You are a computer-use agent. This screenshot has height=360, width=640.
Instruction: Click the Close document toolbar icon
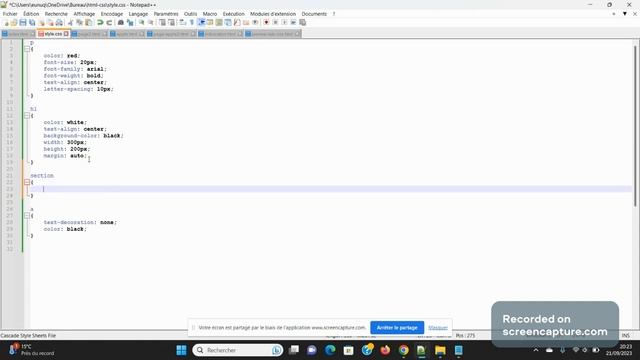[x=41, y=22]
